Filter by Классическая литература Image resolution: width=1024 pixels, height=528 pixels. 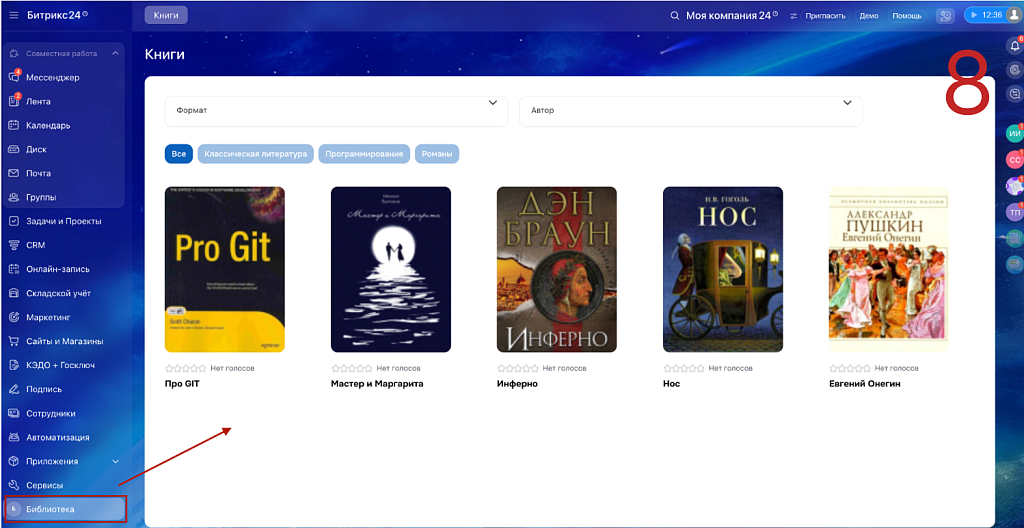255,154
